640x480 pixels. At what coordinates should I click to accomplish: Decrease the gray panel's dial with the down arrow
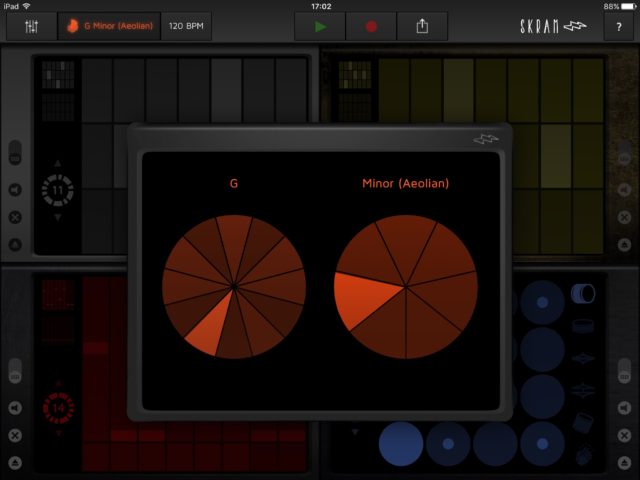tap(58, 218)
